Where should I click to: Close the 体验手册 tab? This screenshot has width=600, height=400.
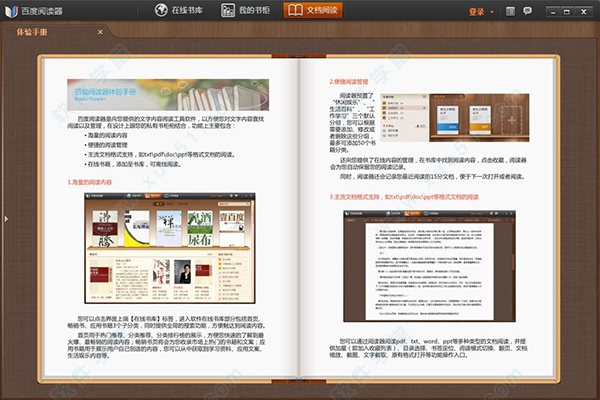click(x=100, y=32)
